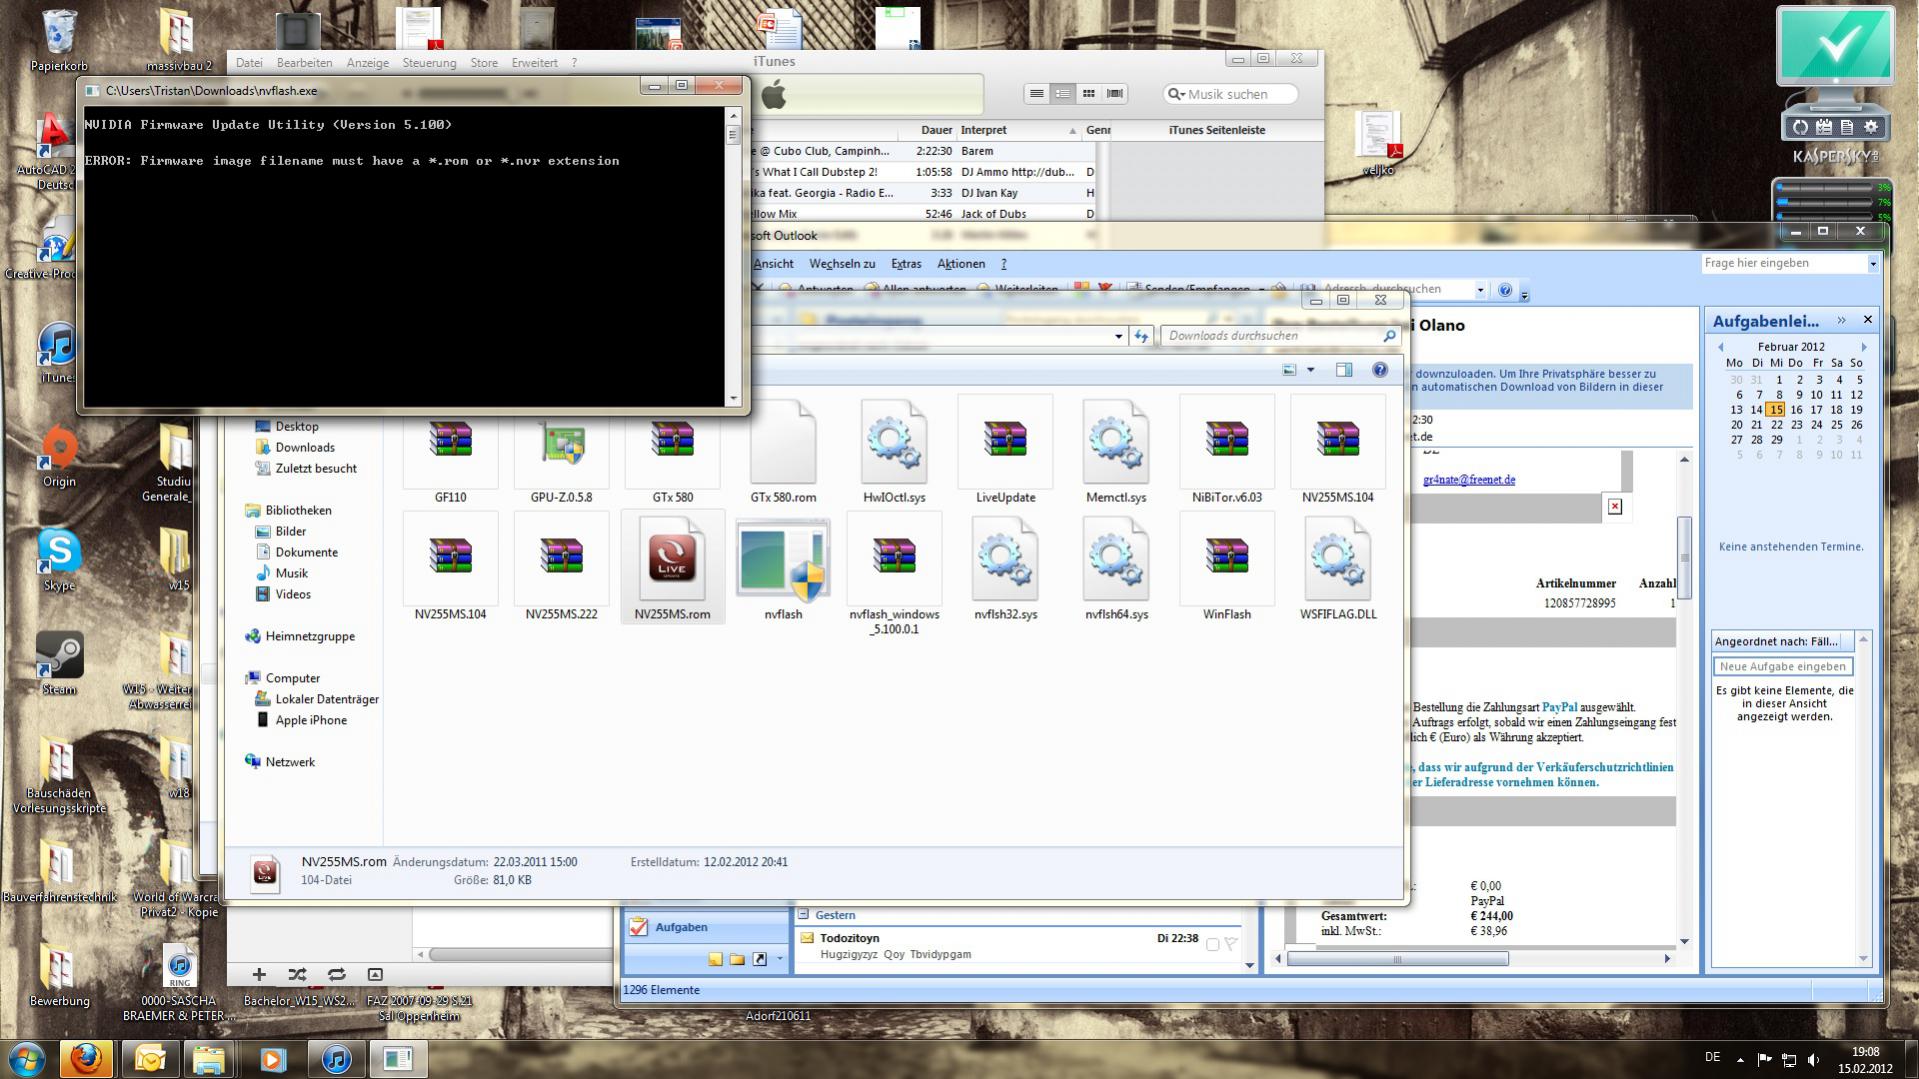Select the nvflsh64.sys file icon

(1116, 560)
